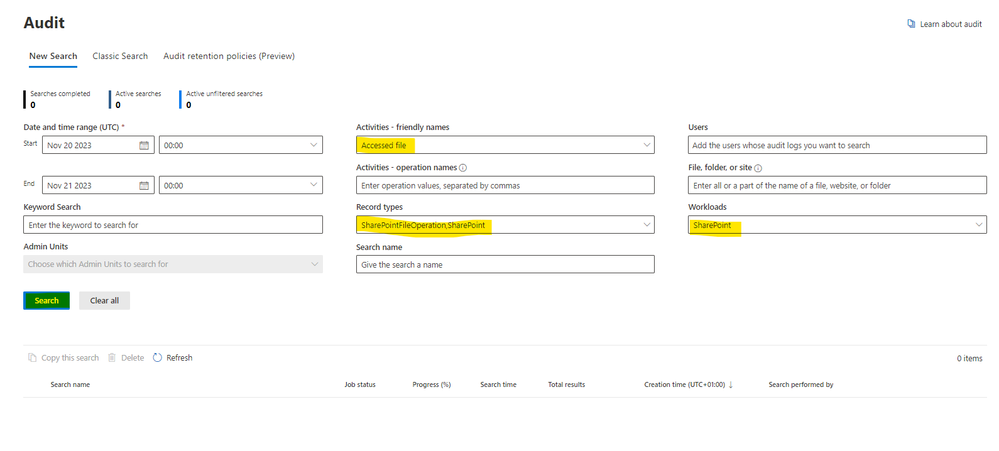This screenshot has width=999, height=451.
Task: Click the Copy this search icon
Action: point(32,358)
